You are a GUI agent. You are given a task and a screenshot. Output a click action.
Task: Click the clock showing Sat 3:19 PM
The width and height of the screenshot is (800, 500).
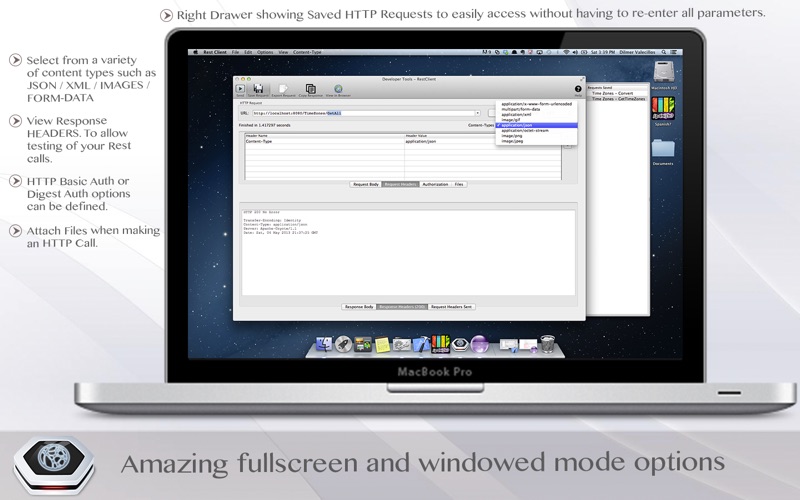[603, 52]
